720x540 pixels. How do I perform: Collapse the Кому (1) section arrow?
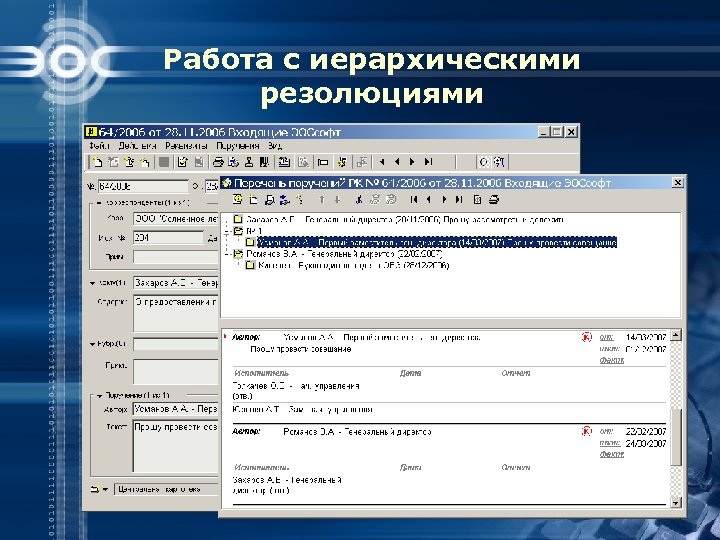(93, 283)
